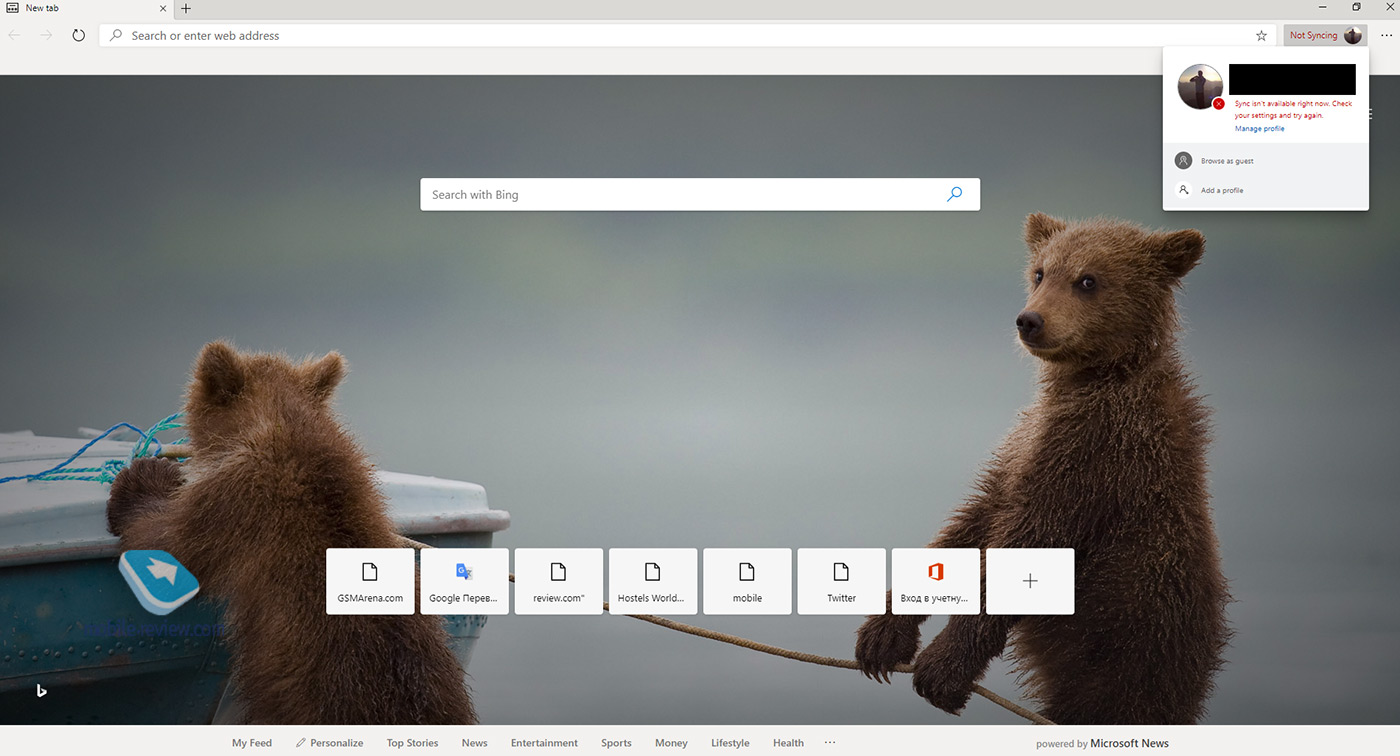Image resolution: width=1400 pixels, height=756 pixels.
Task: Open the new tab plus icon
Action: coord(186,8)
